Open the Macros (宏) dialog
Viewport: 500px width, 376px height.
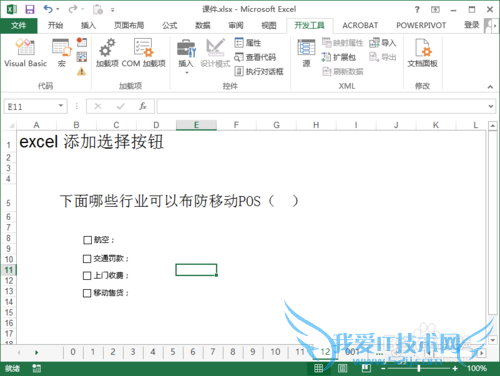click(62, 53)
